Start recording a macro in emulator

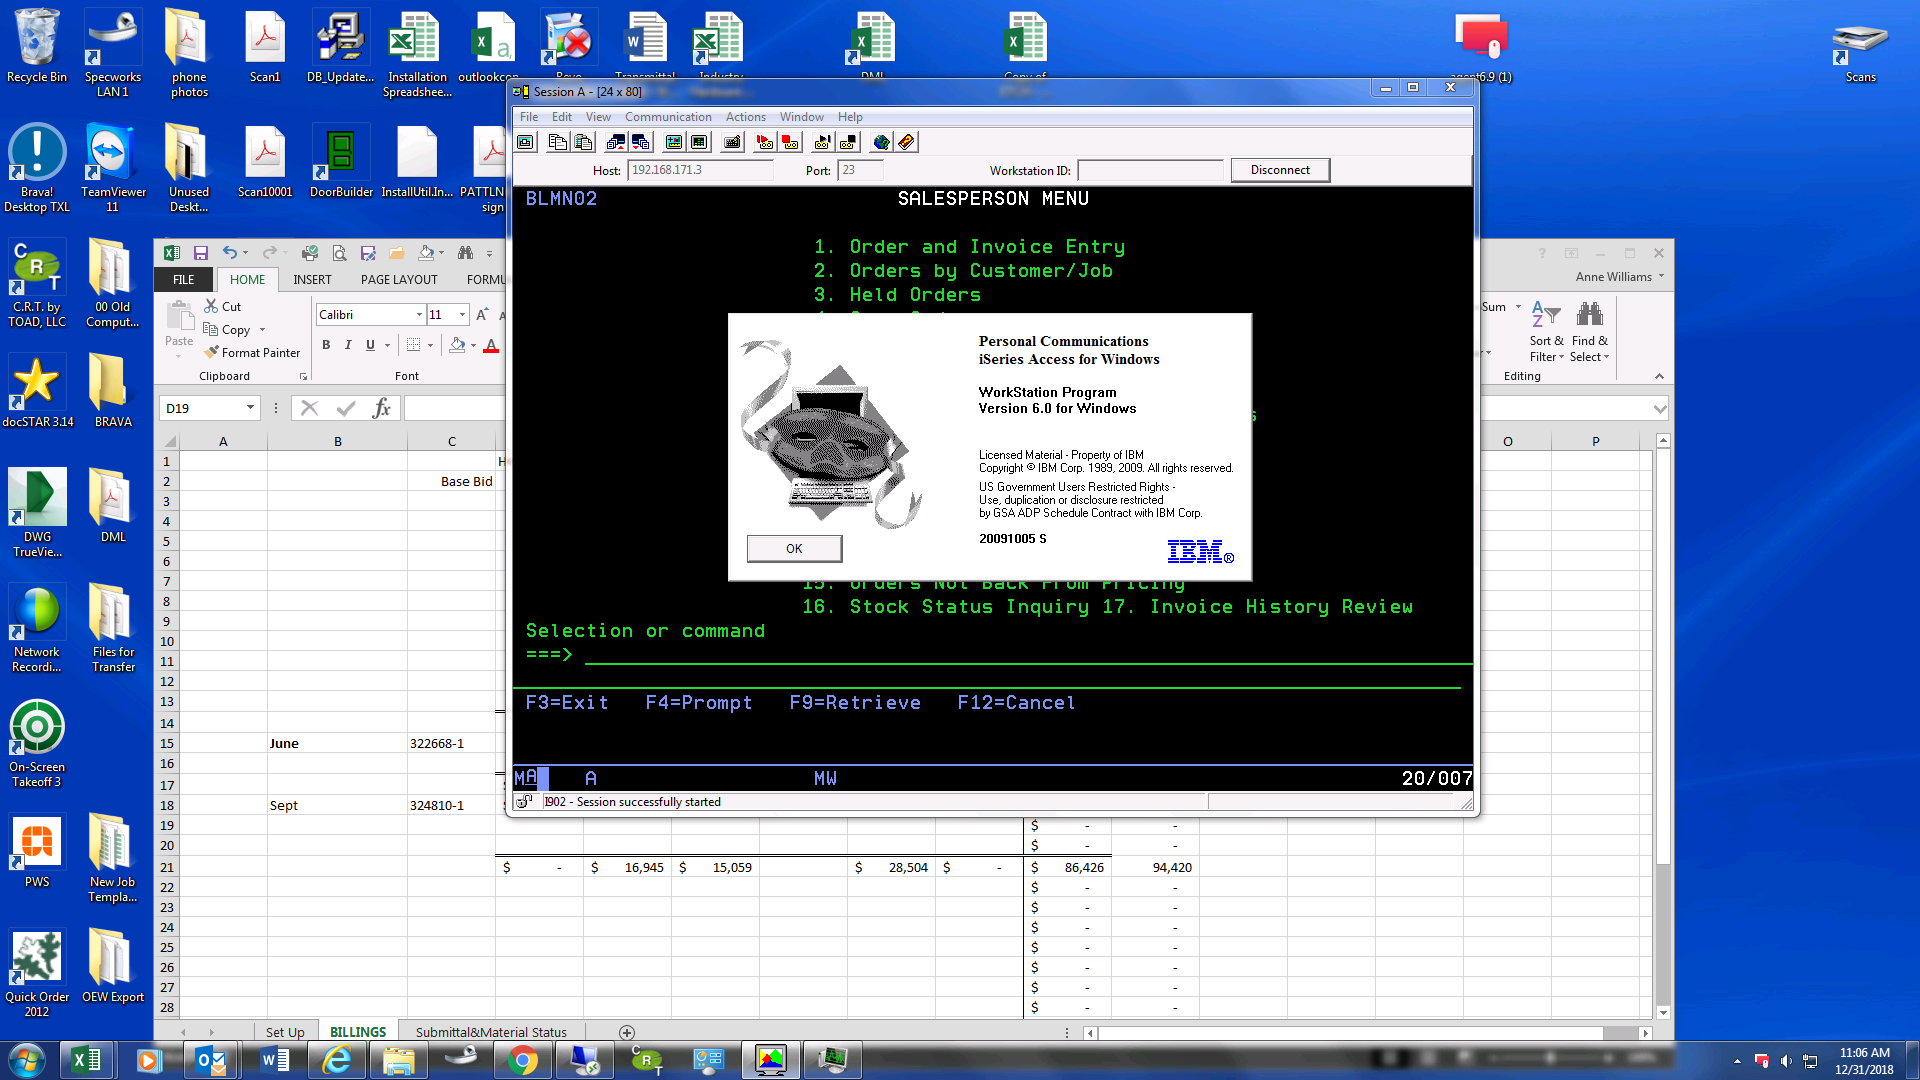coord(765,142)
